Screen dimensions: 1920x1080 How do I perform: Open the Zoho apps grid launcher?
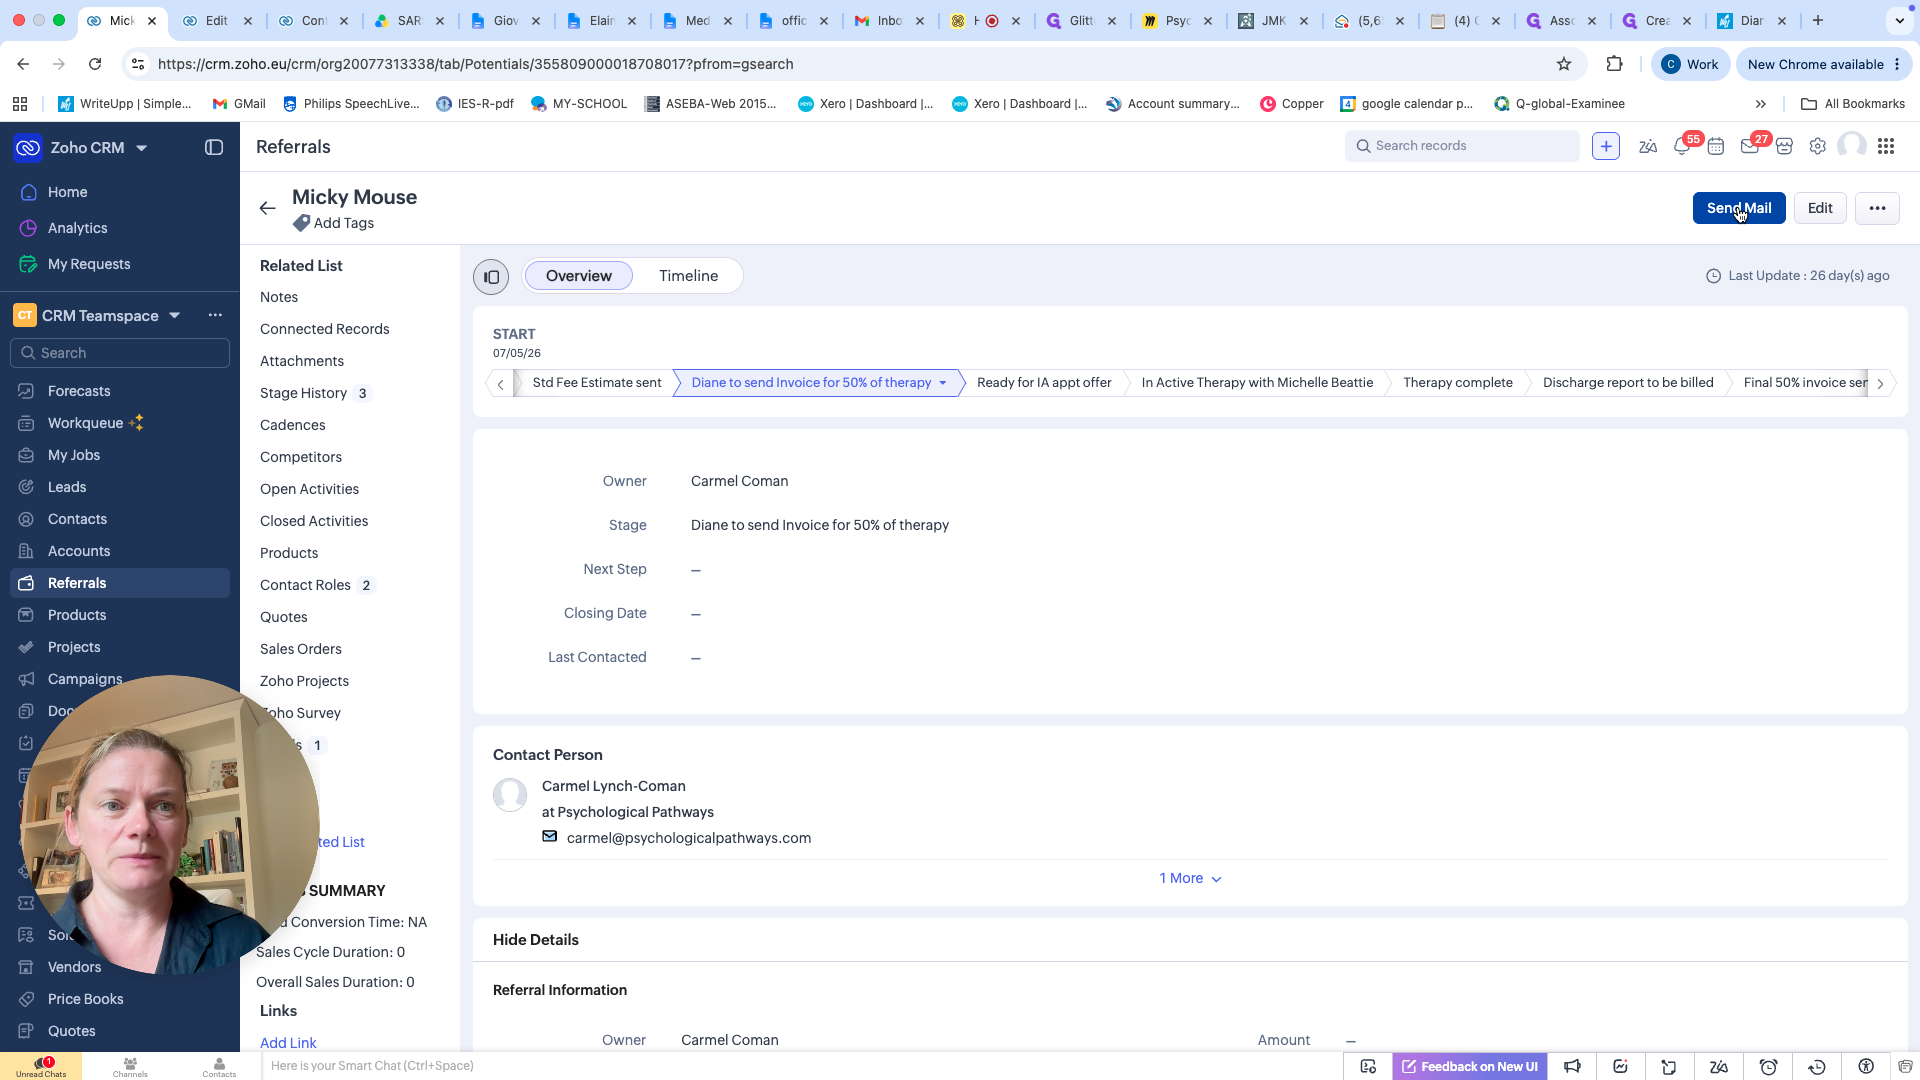tap(1886, 147)
